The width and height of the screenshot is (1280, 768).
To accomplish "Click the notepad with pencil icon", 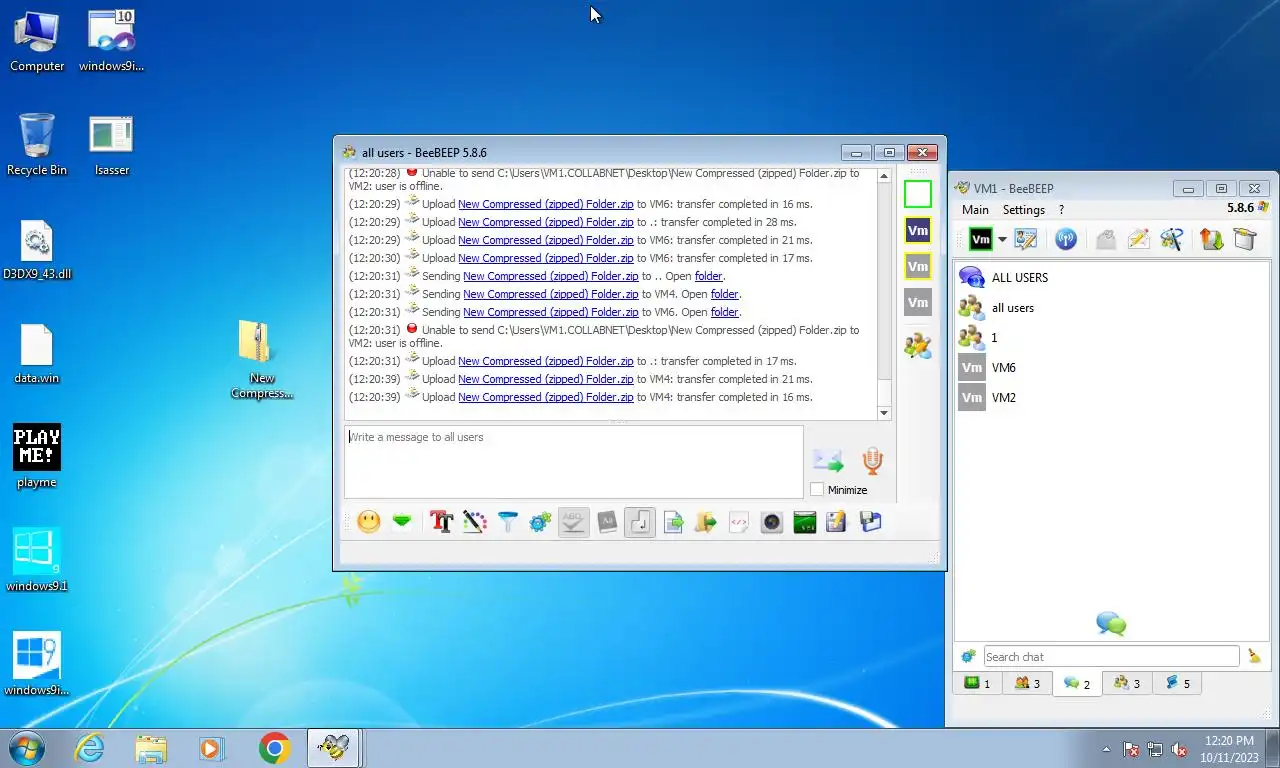I will point(837,522).
